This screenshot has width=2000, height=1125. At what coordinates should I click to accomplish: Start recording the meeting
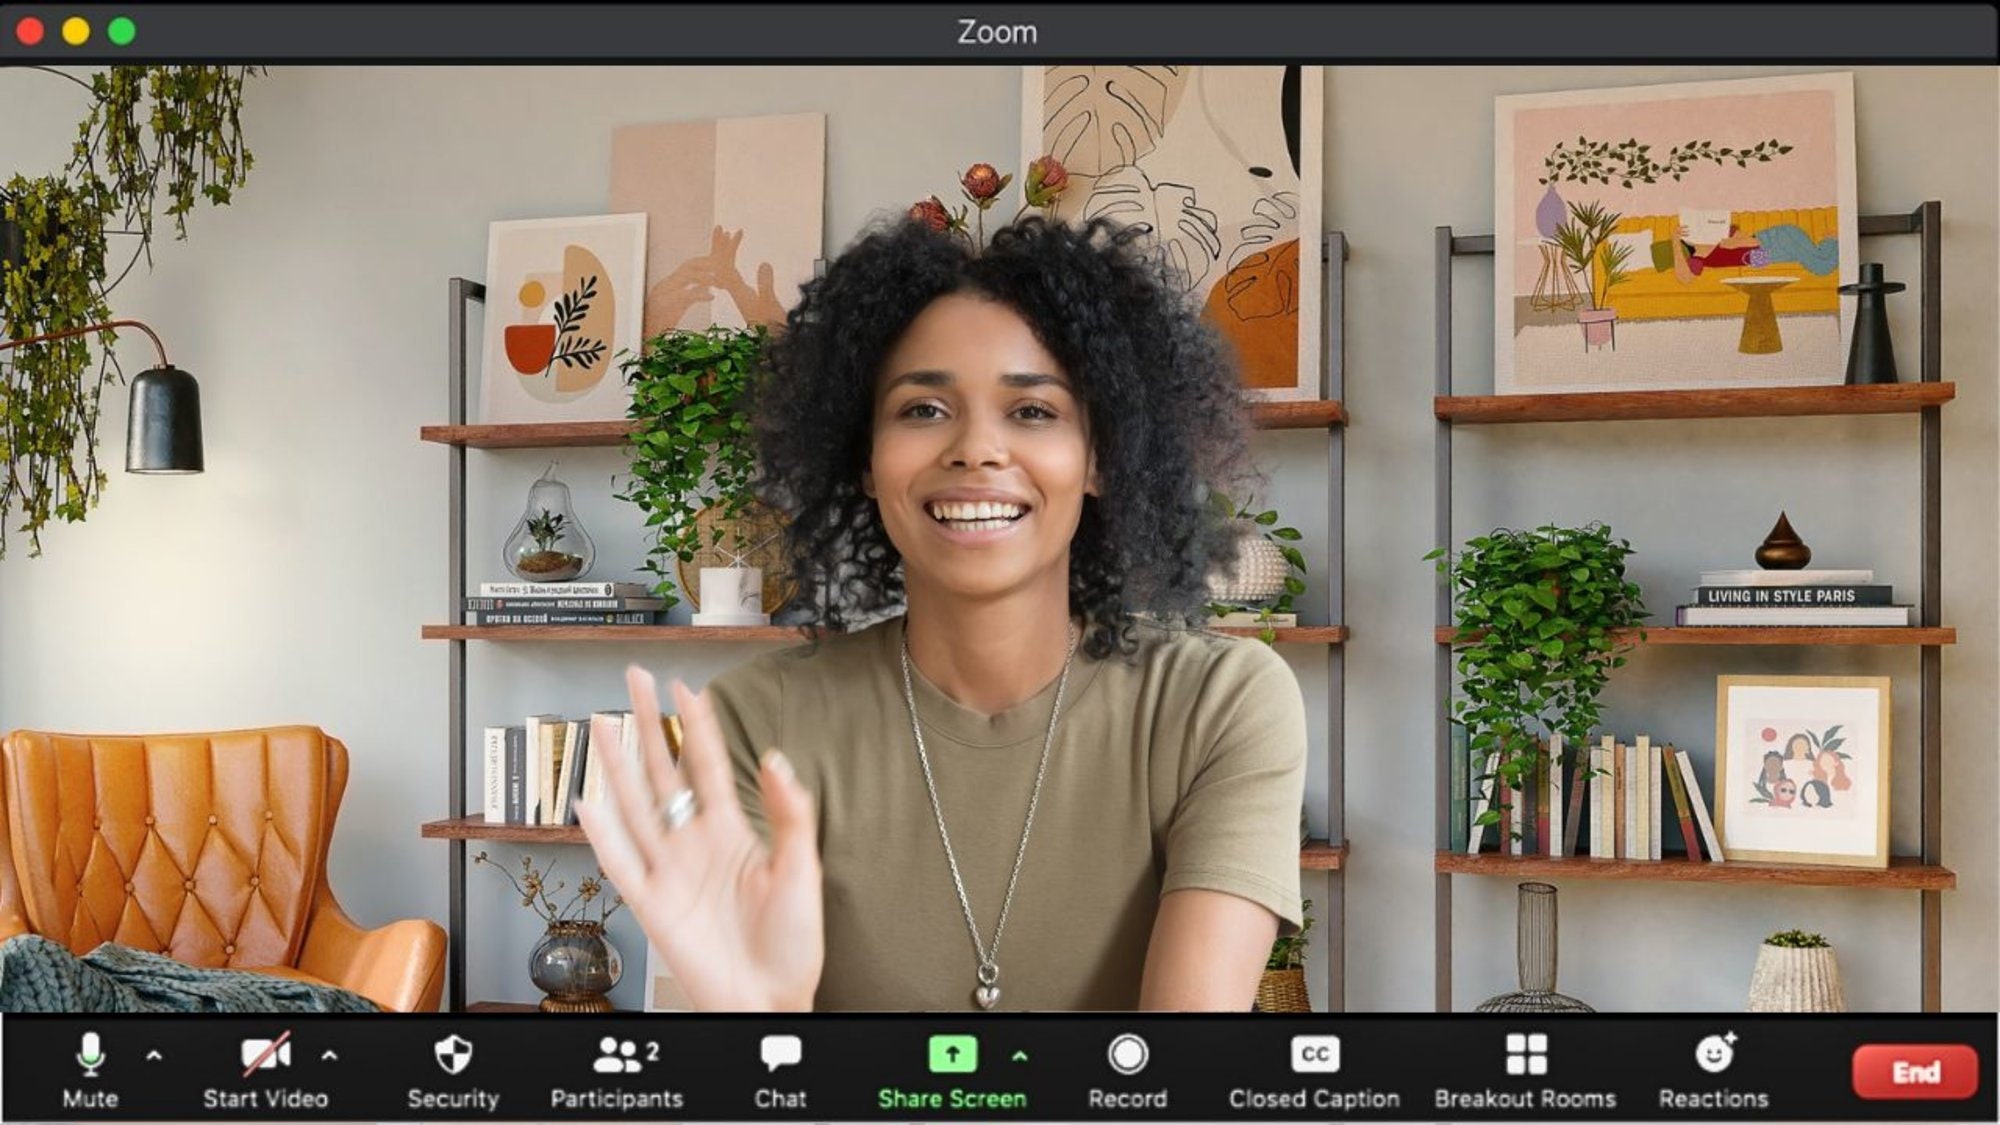tap(1128, 1053)
